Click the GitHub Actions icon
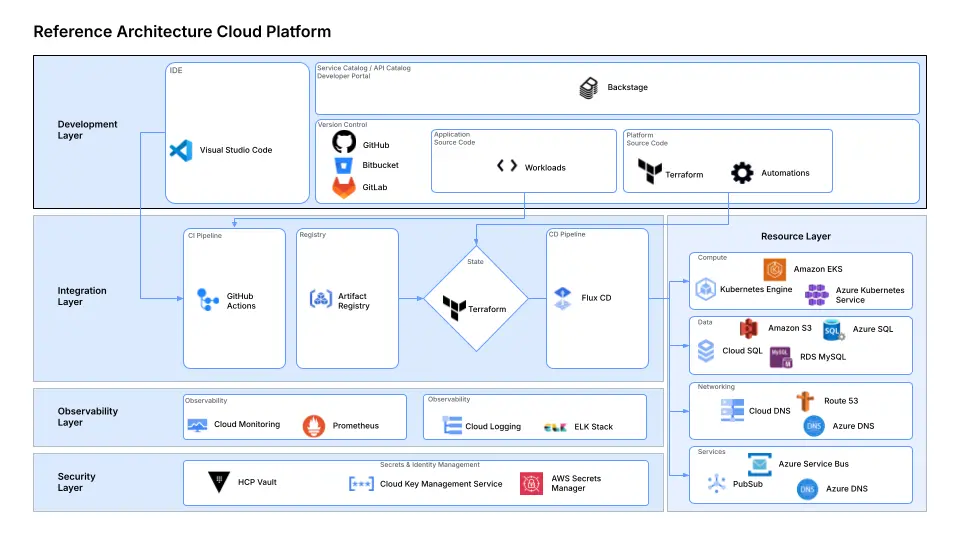 pyautogui.click(x=208, y=300)
